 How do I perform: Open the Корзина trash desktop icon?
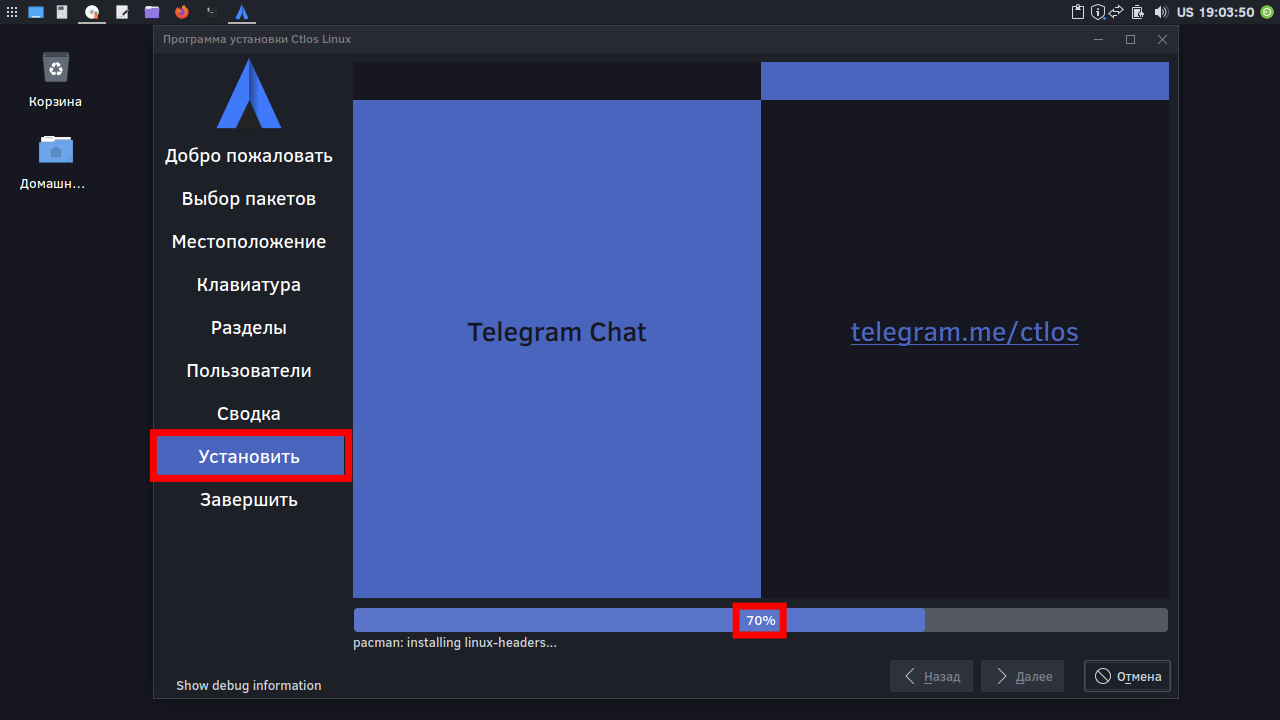55,79
